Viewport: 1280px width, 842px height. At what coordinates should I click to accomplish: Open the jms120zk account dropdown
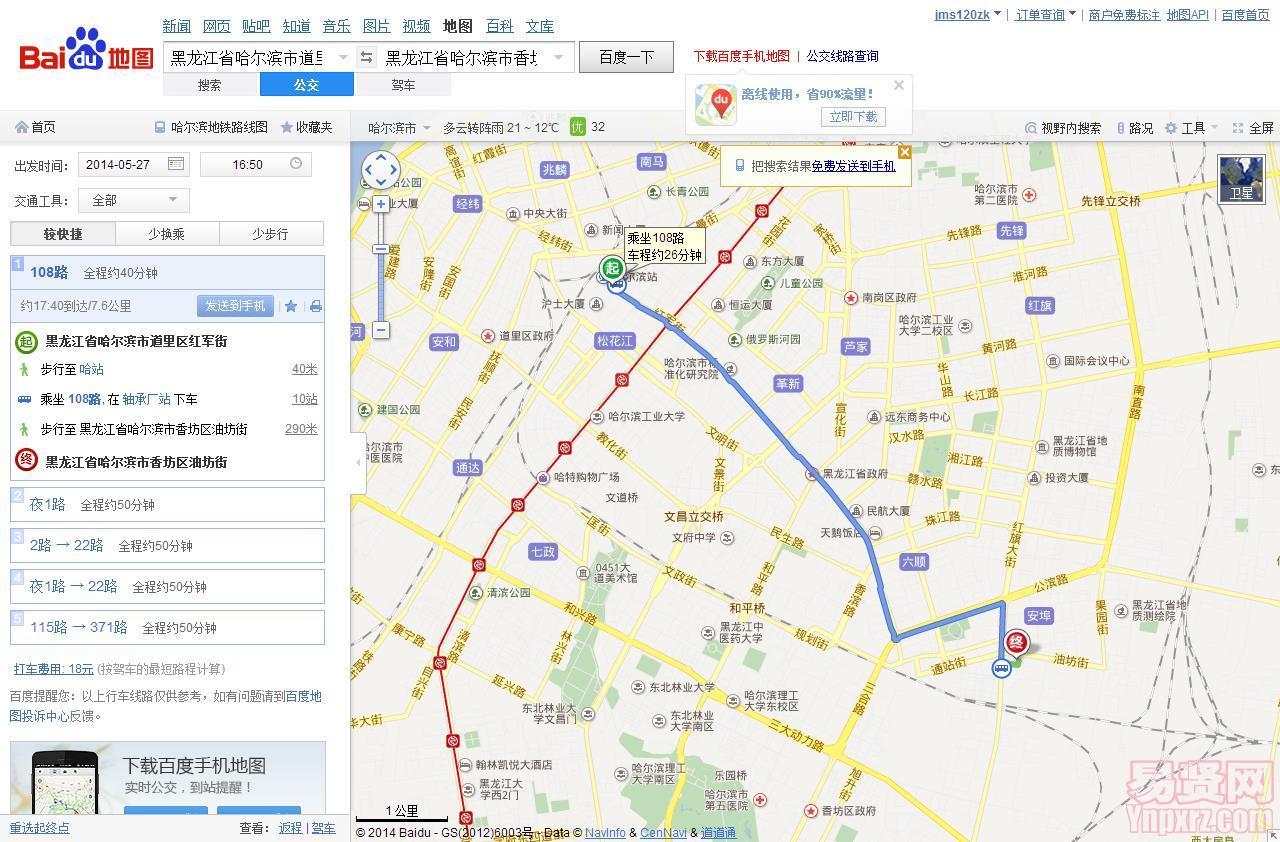pyautogui.click(x=968, y=14)
